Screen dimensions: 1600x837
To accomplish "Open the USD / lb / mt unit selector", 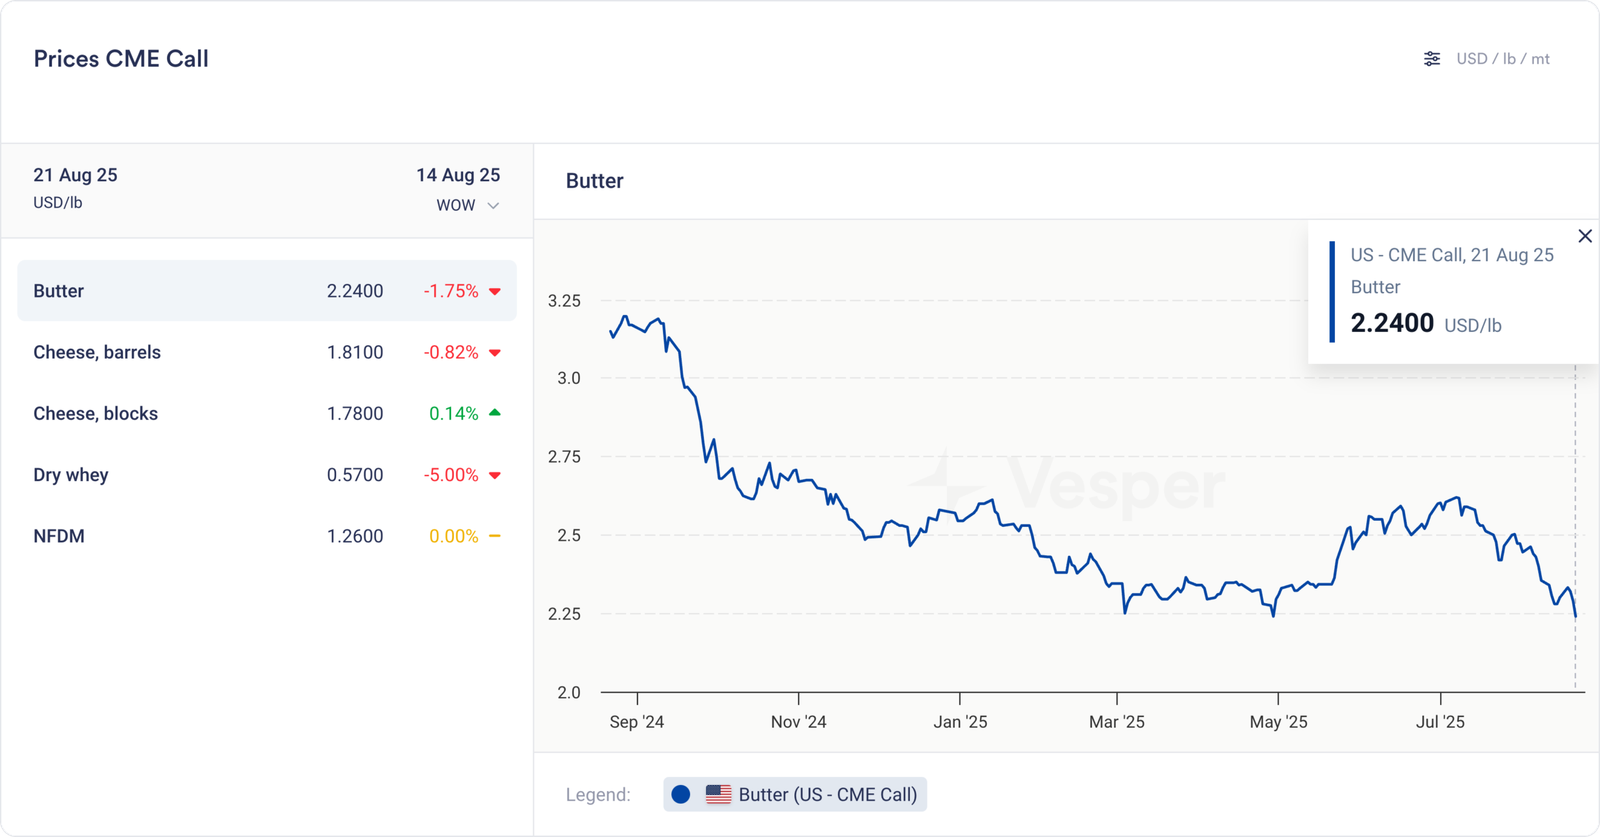I will click(x=1502, y=59).
